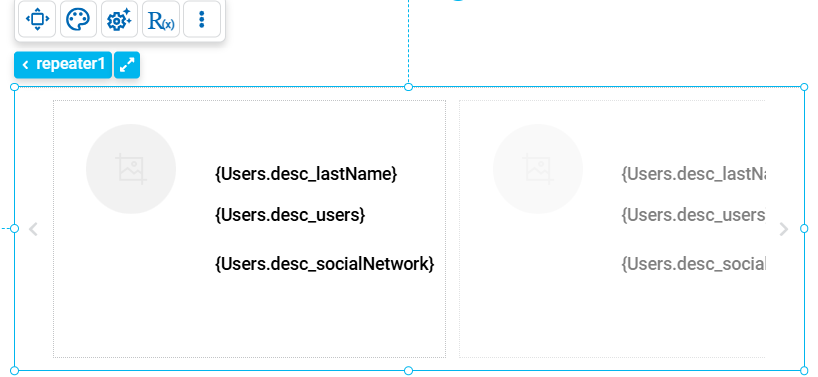
Task: Open the palette style icon
Action: [78, 19]
